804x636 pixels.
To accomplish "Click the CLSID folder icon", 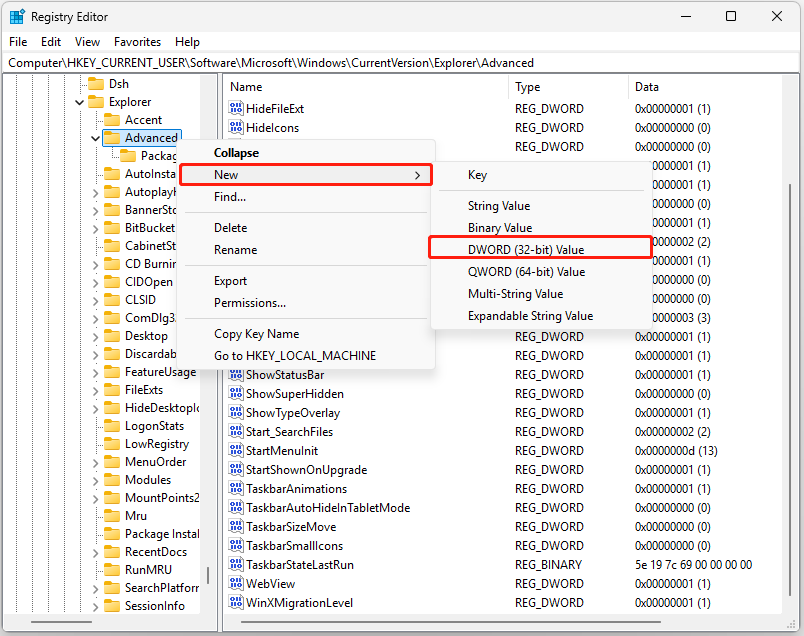I will [112, 300].
